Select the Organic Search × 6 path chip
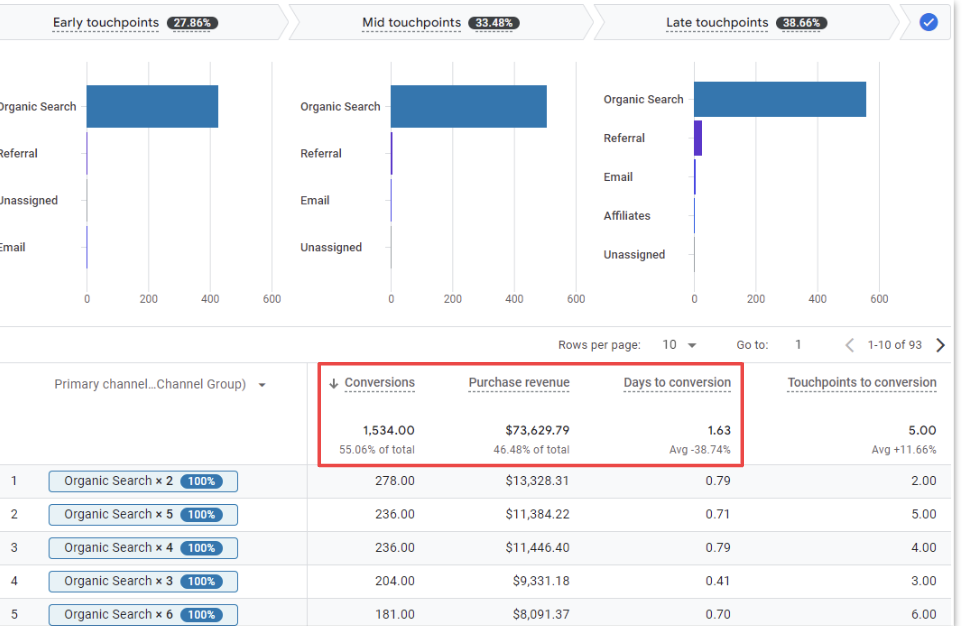This screenshot has width=962, height=626. (143, 614)
